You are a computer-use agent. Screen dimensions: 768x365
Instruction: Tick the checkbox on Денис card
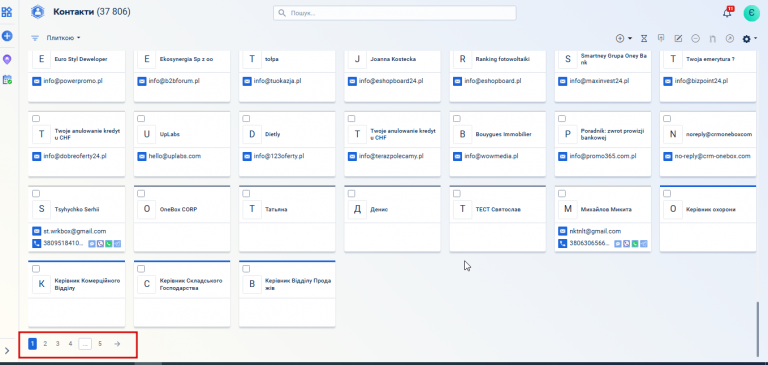point(352,194)
